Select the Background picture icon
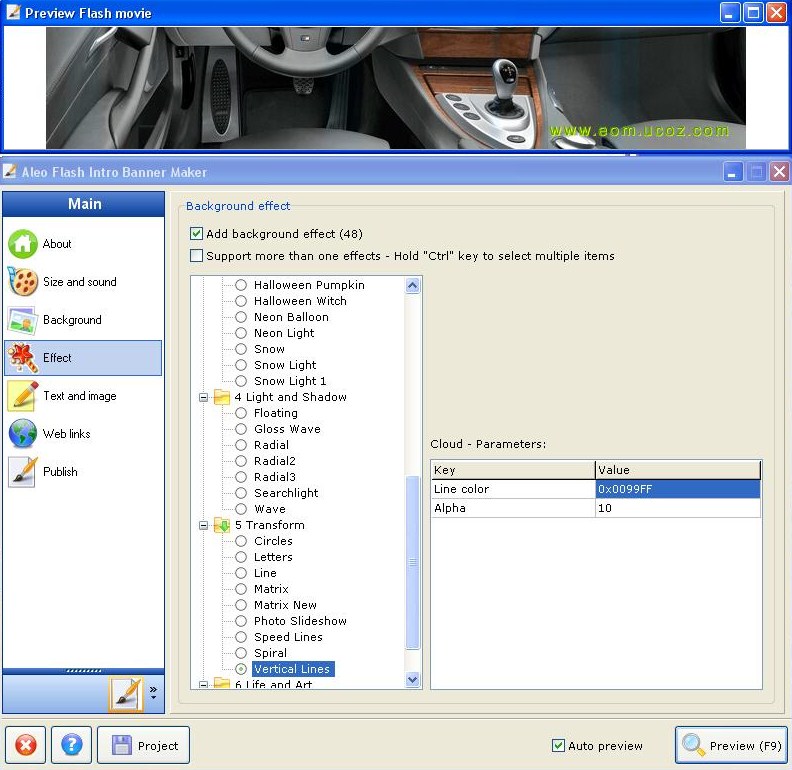This screenshot has height=770, width=792. [x=22, y=320]
